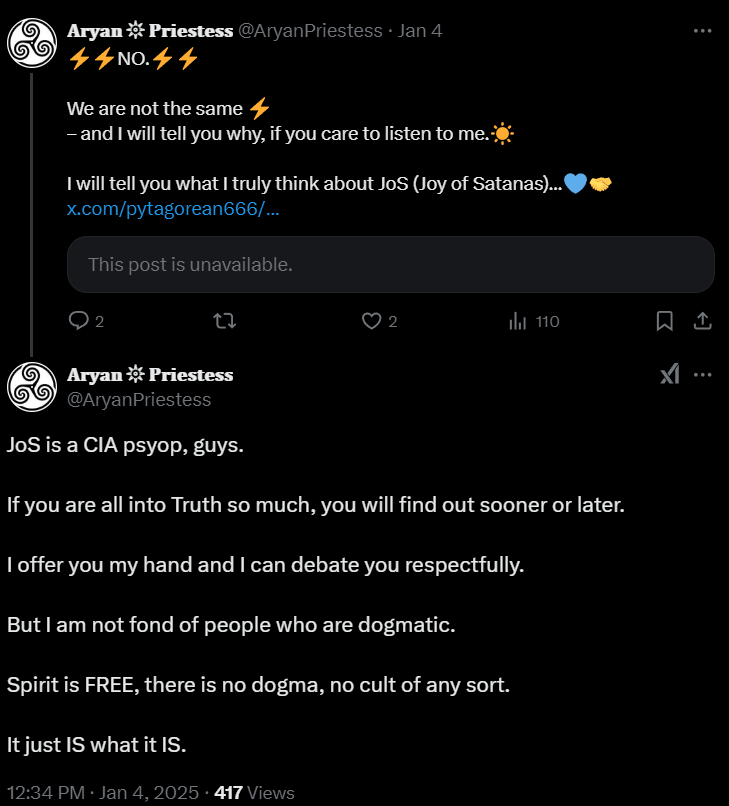Open Grok explain icon on main post
The image size is (729, 806).
point(669,375)
